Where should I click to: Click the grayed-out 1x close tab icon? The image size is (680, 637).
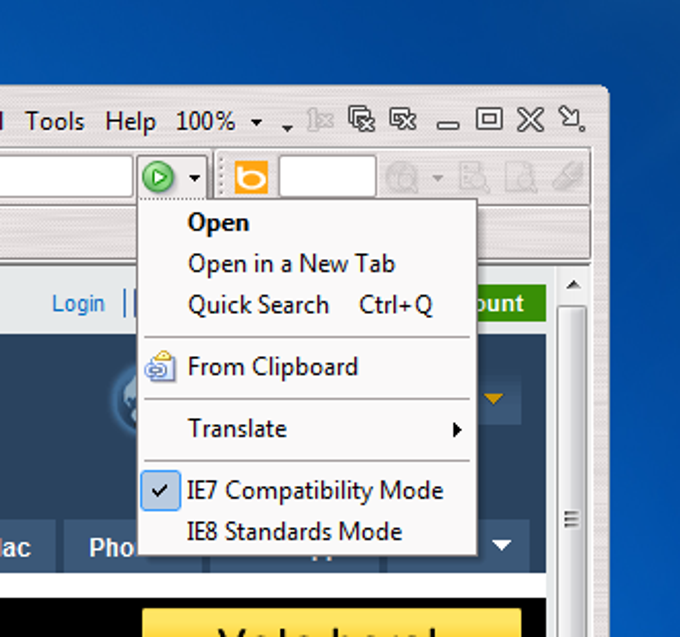tap(320, 120)
